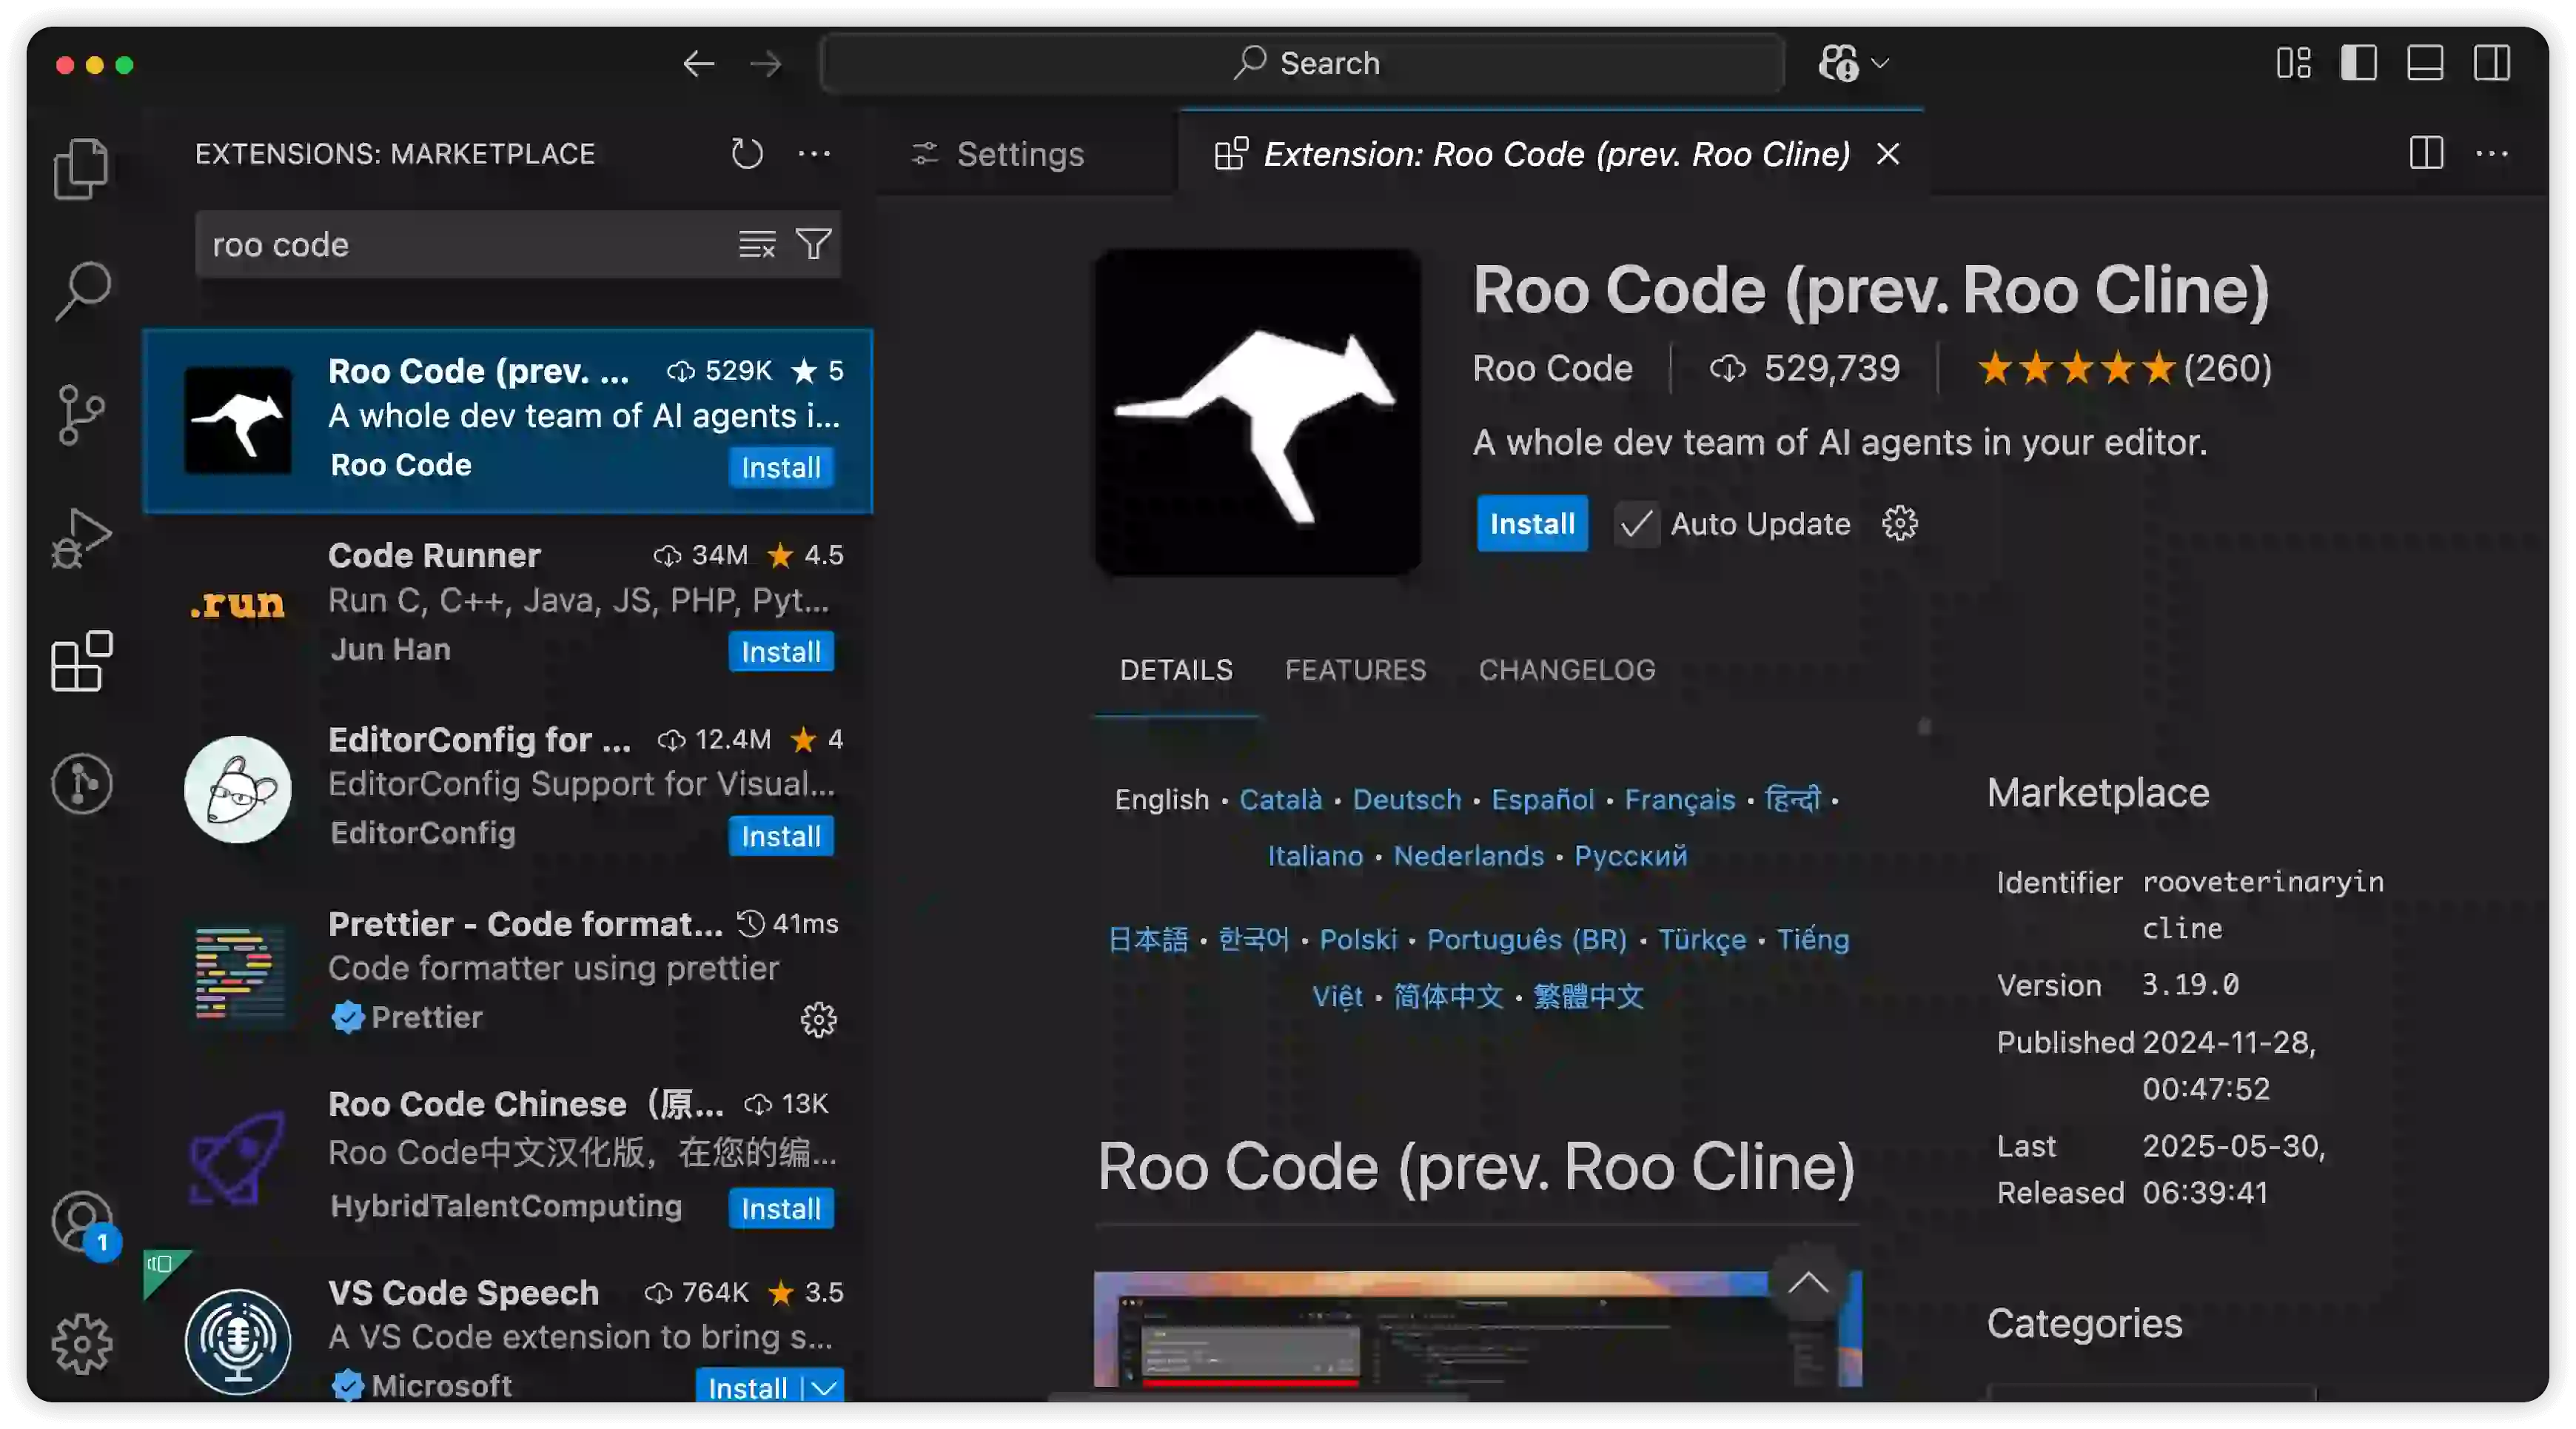Viewport: 2576px width, 1429px height.
Task: Install Roo Code Chinese extension
Action: coord(781,1208)
